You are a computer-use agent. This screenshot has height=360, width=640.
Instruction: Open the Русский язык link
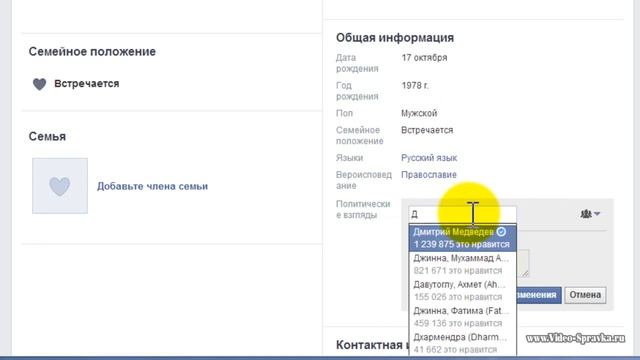coord(429,158)
